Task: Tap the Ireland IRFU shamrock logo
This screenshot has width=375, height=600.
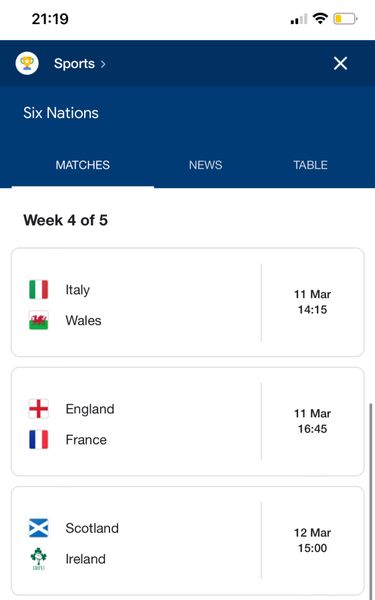Action: click(x=39, y=559)
